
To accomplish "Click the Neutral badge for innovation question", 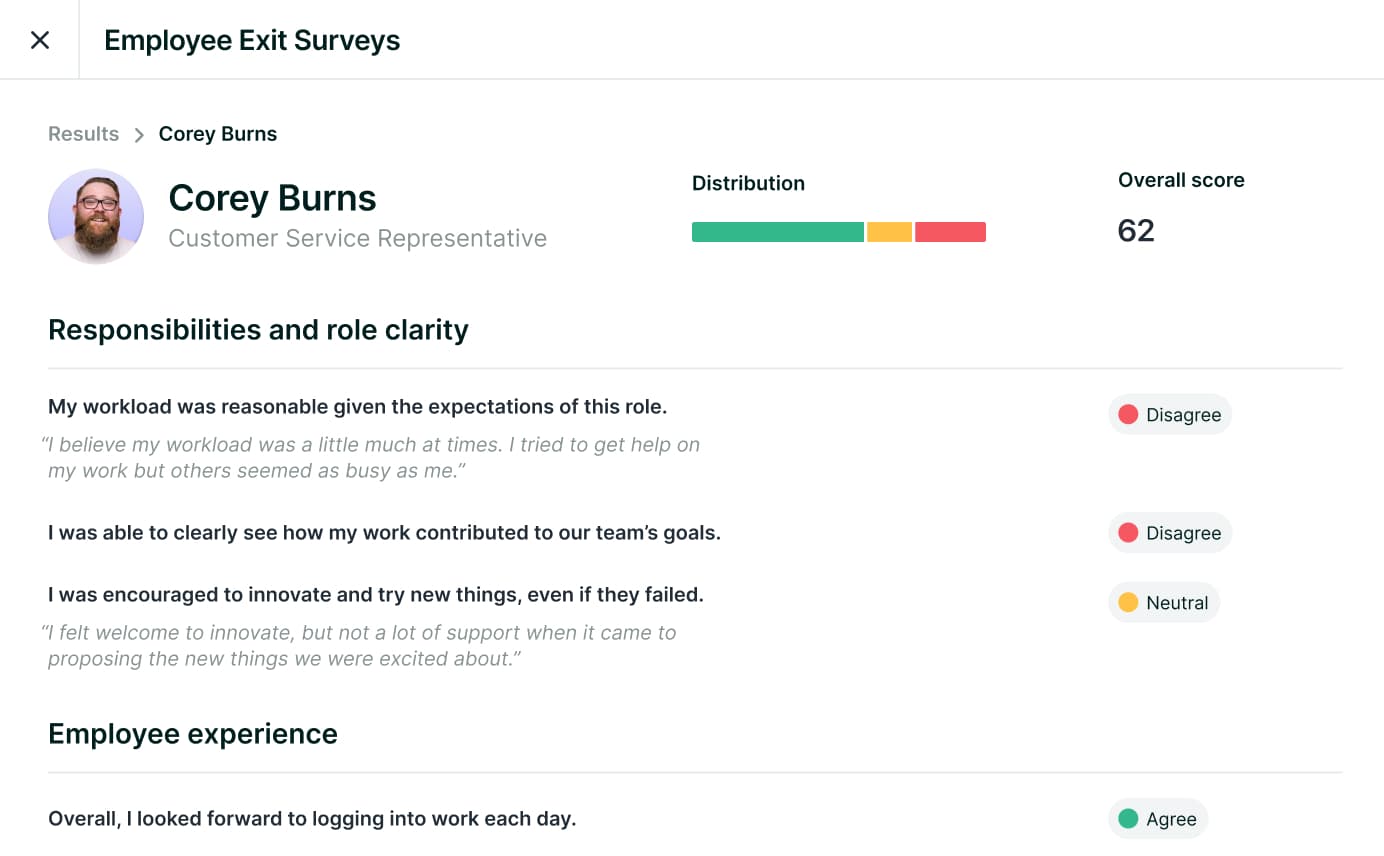I will pos(1163,603).
